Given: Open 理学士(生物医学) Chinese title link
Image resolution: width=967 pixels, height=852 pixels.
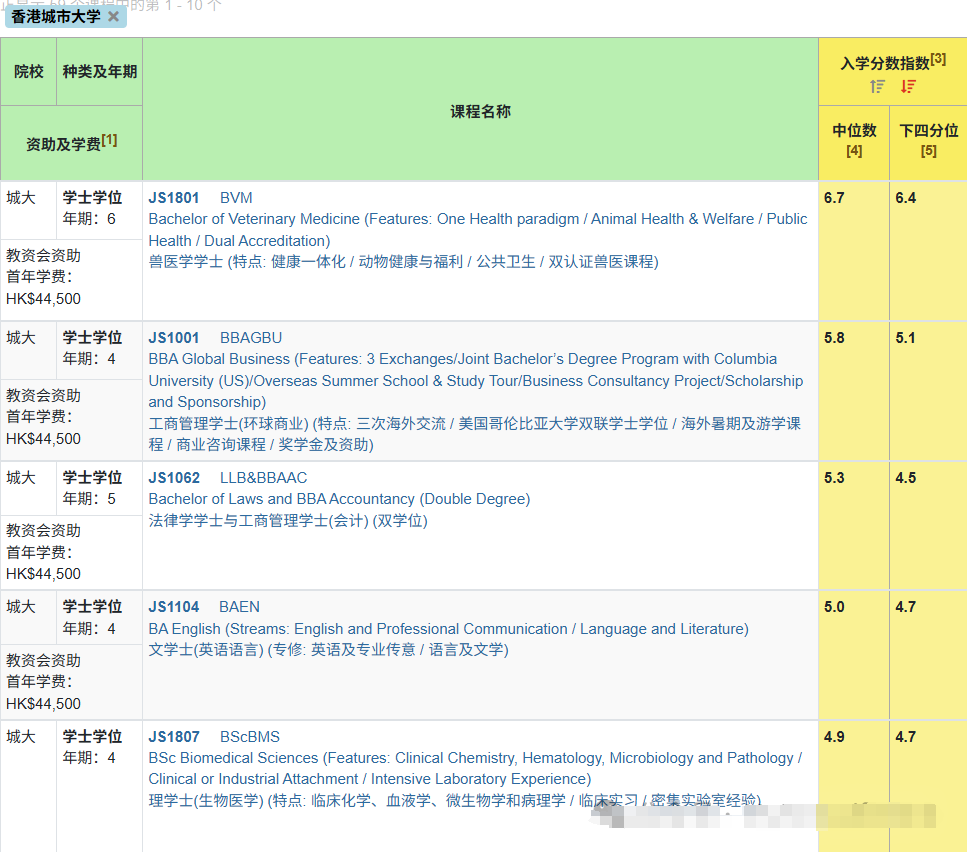Looking at the screenshot, I should coord(455,801).
